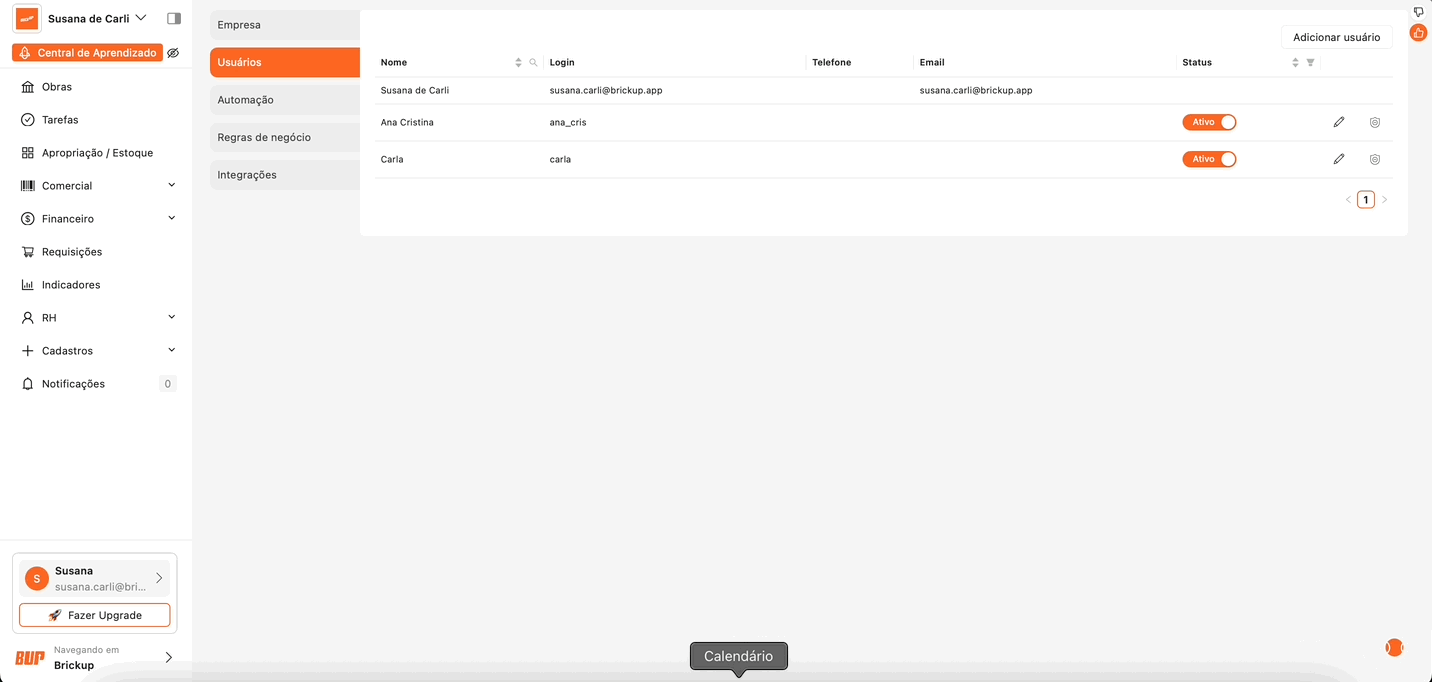
Task: Hide Central de Aprendizado with eye icon
Action: coord(173,53)
